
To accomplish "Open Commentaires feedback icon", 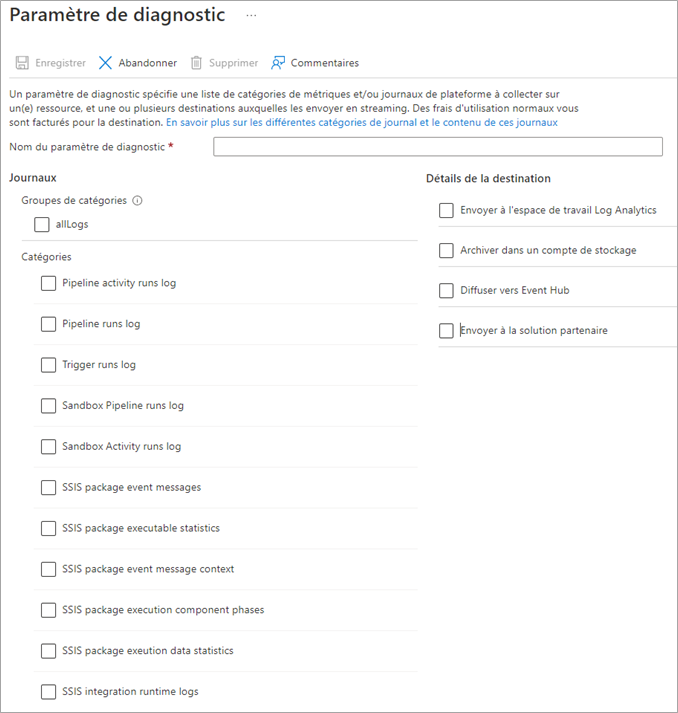I will click(278, 63).
